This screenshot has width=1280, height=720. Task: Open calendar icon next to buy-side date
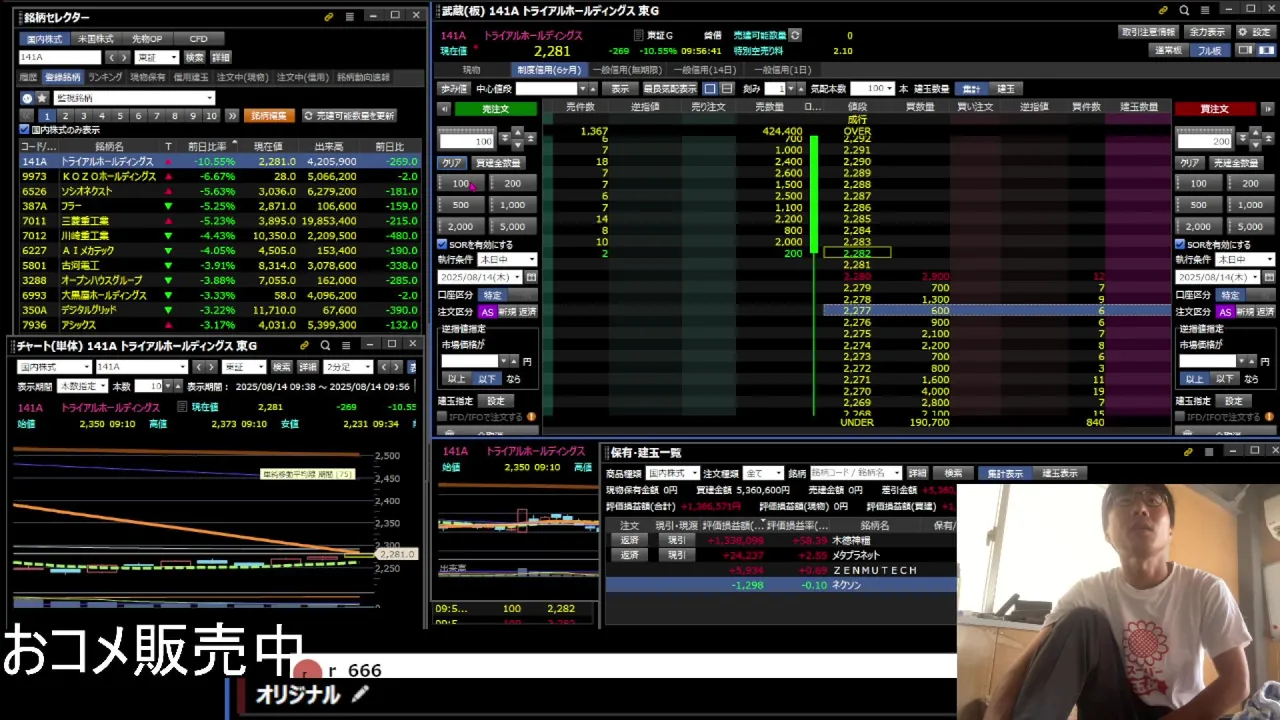pos(1270,277)
